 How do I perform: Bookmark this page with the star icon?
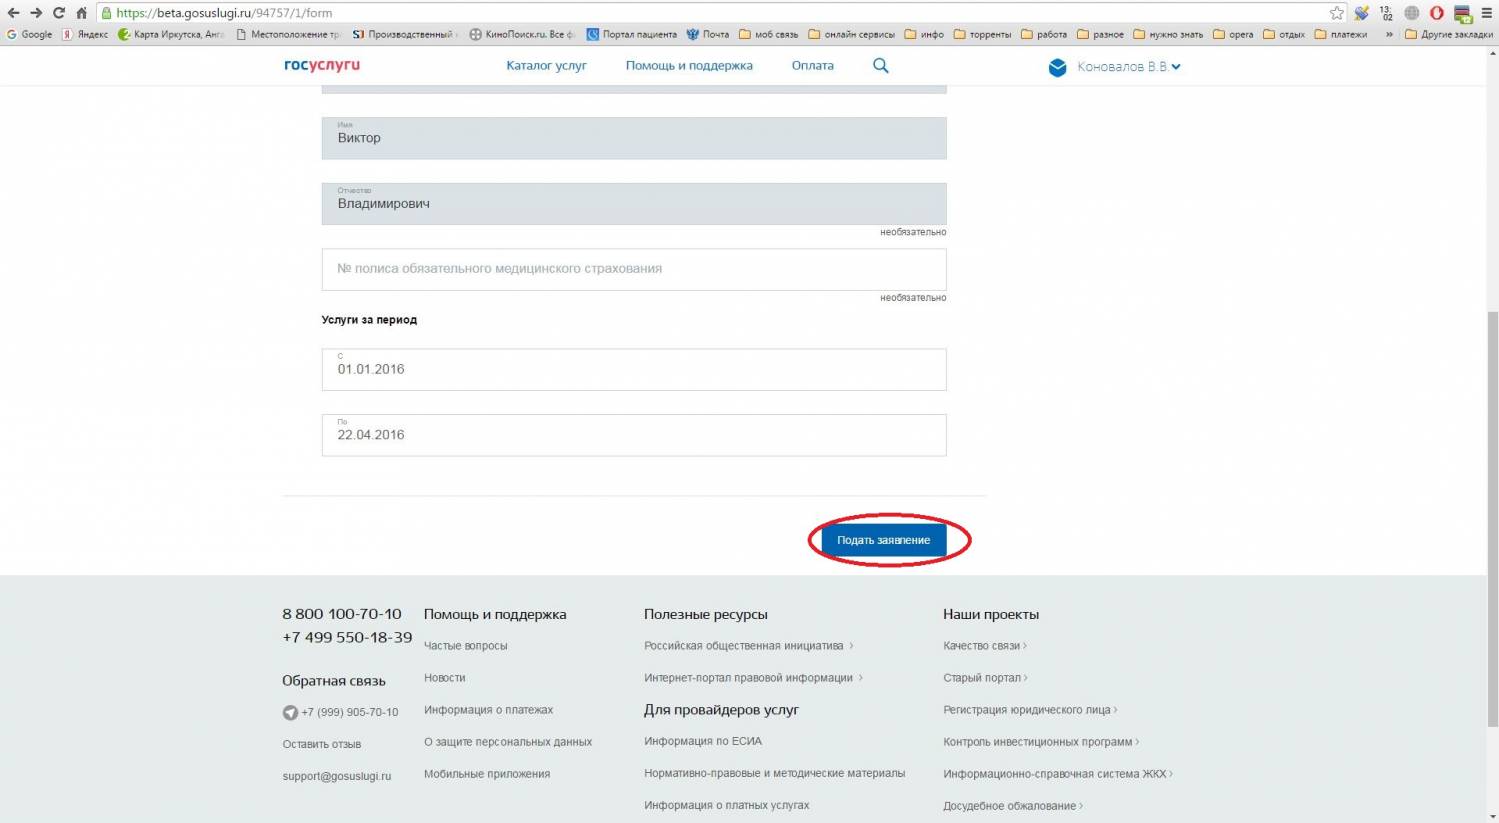[1337, 13]
